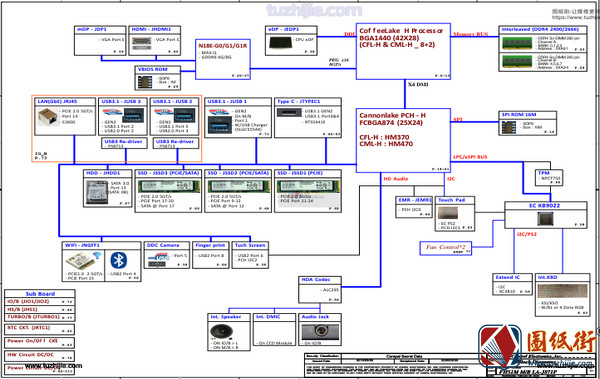The image size is (600, 379).
Task: Click the eDP display panel image
Action: 280,43
